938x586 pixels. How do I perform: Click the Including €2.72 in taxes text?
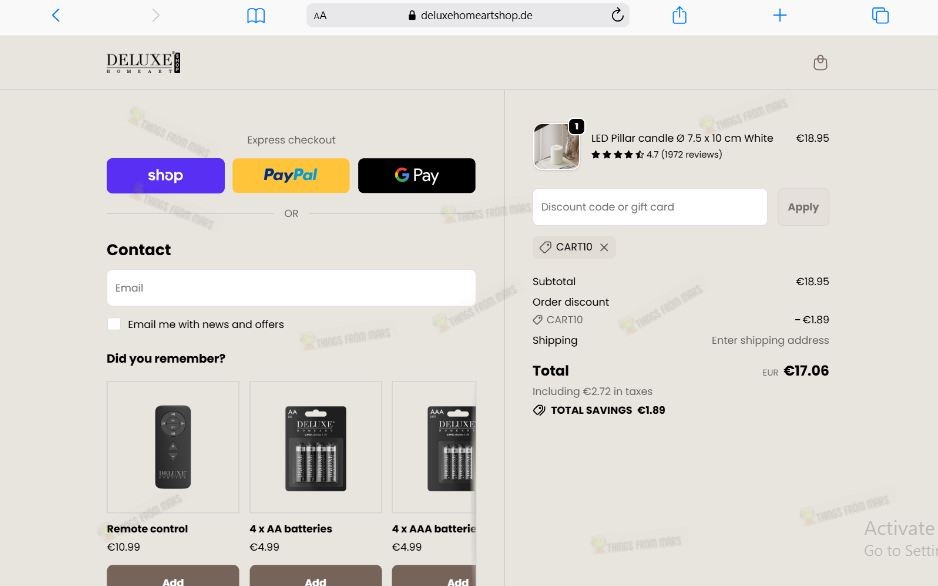(x=592, y=391)
